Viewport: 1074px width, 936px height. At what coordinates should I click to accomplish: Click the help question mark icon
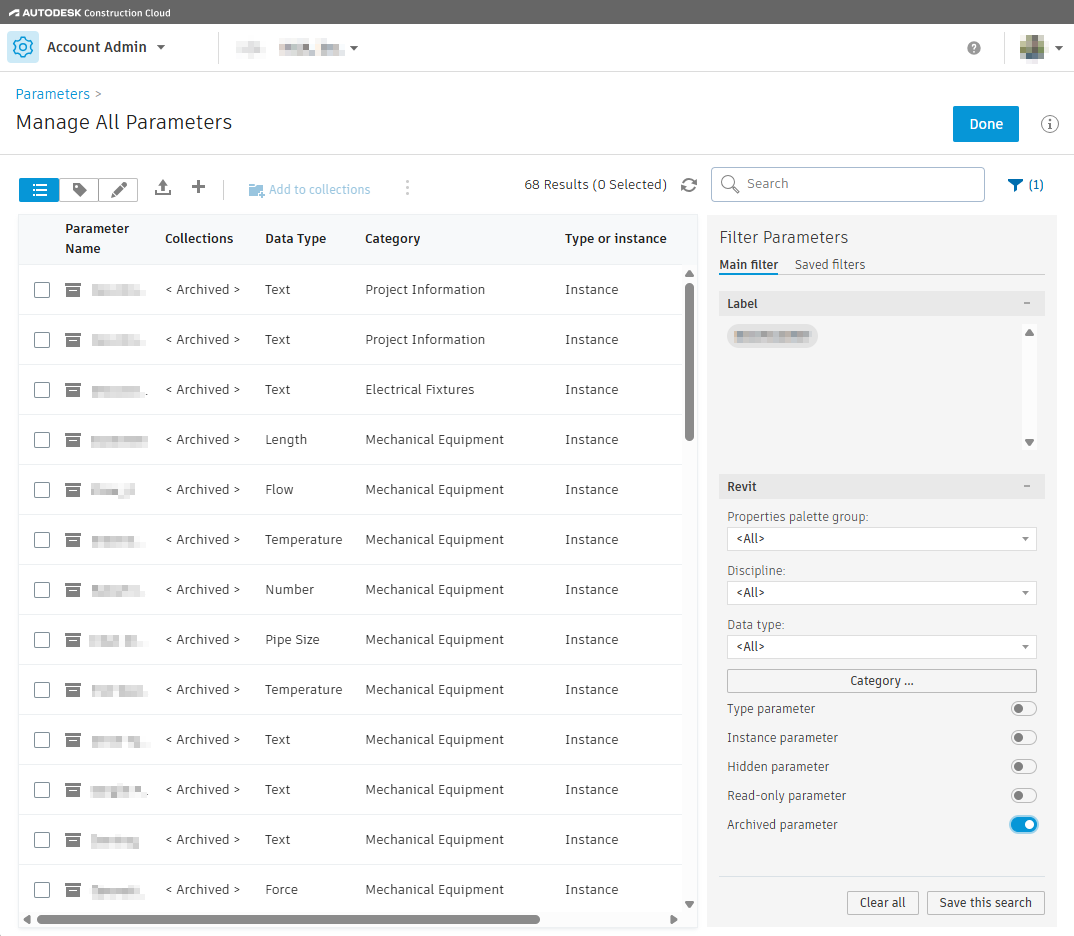click(x=973, y=47)
